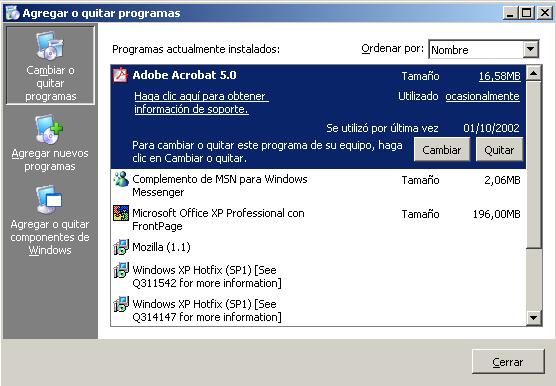
Task: Select Windows XP Hotfix Q311542 entry
Action: [x=318, y=276]
